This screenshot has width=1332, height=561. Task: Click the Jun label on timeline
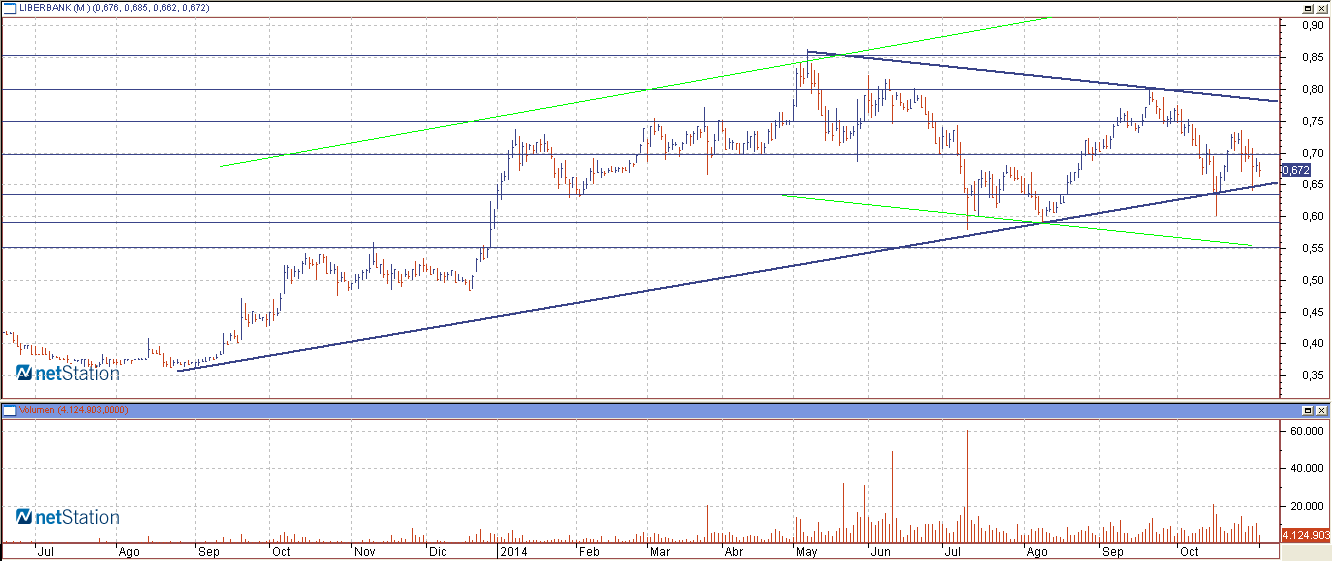pyautogui.click(x=880, y=551)
